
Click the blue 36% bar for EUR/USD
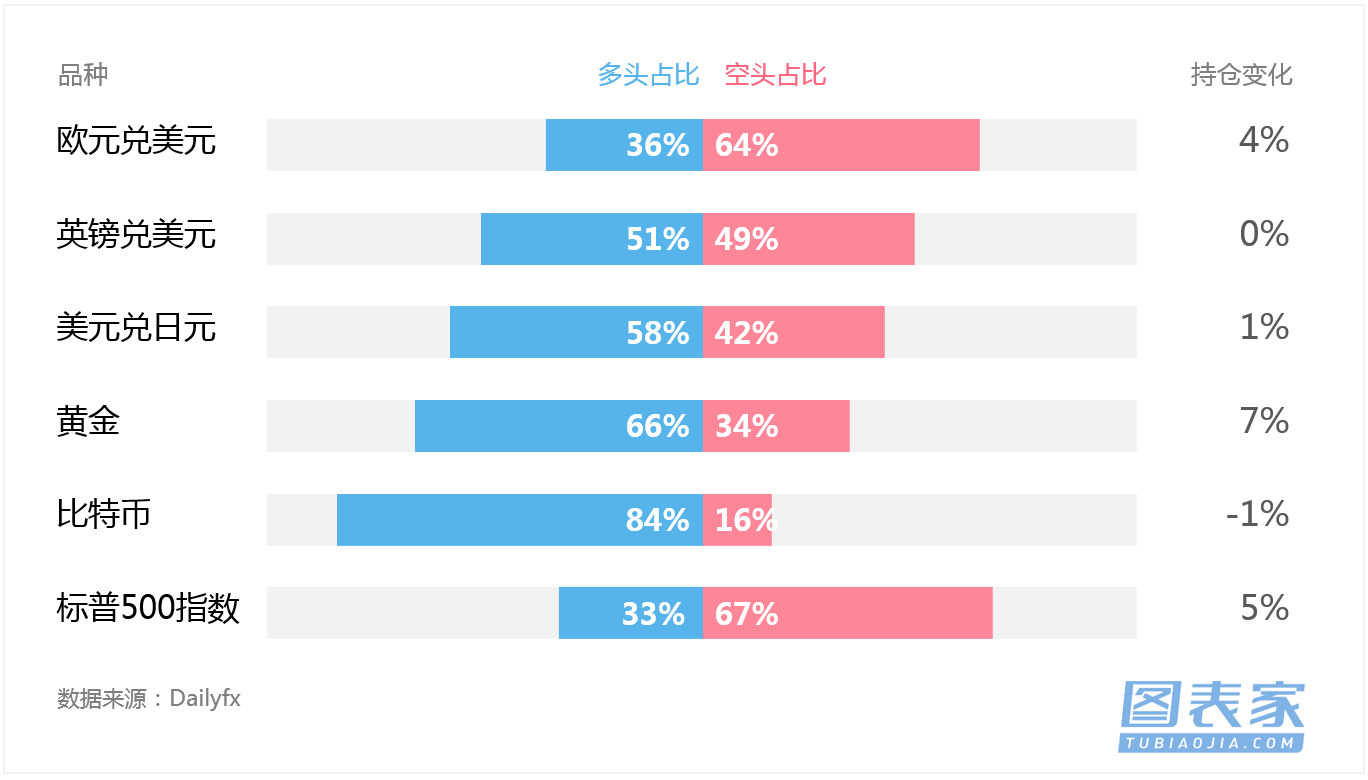pyautogui.click(x=624, y=145)
